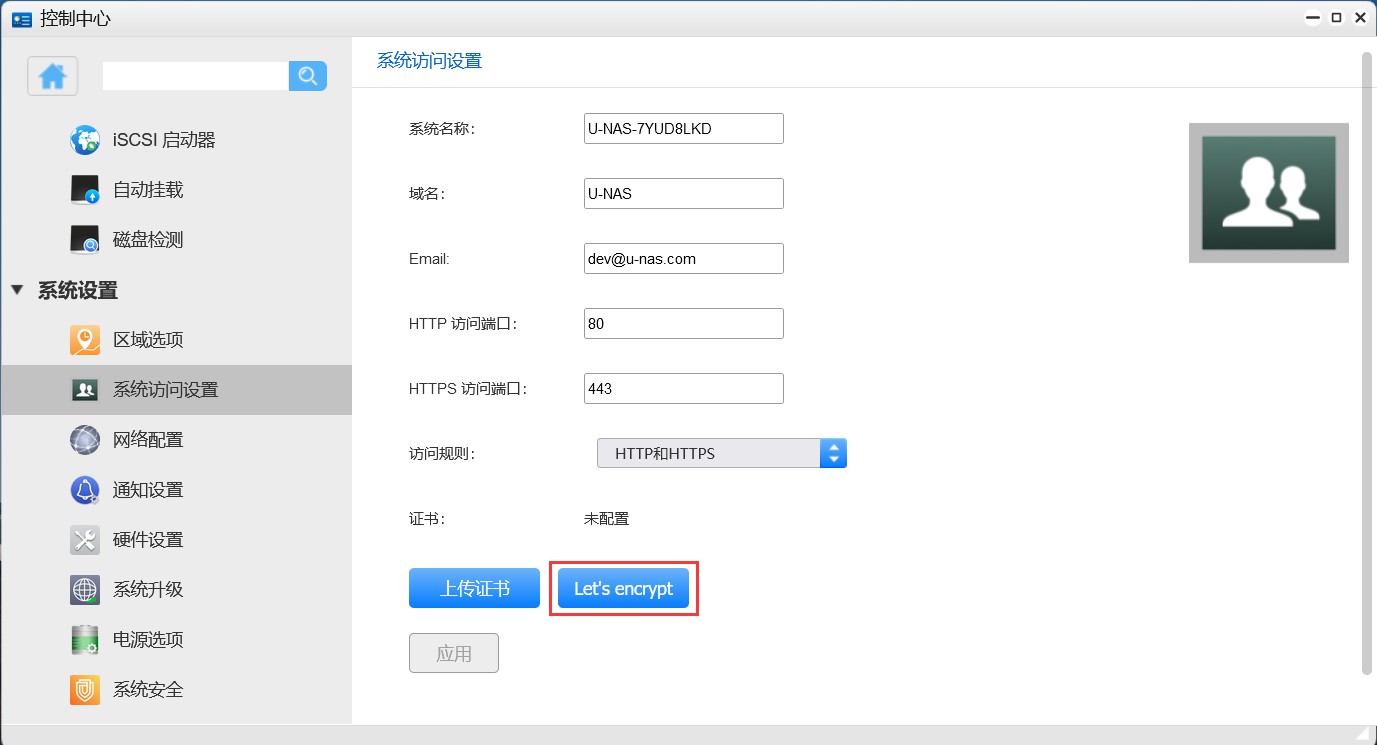Click the 应用 apply button

coord(454,653)
